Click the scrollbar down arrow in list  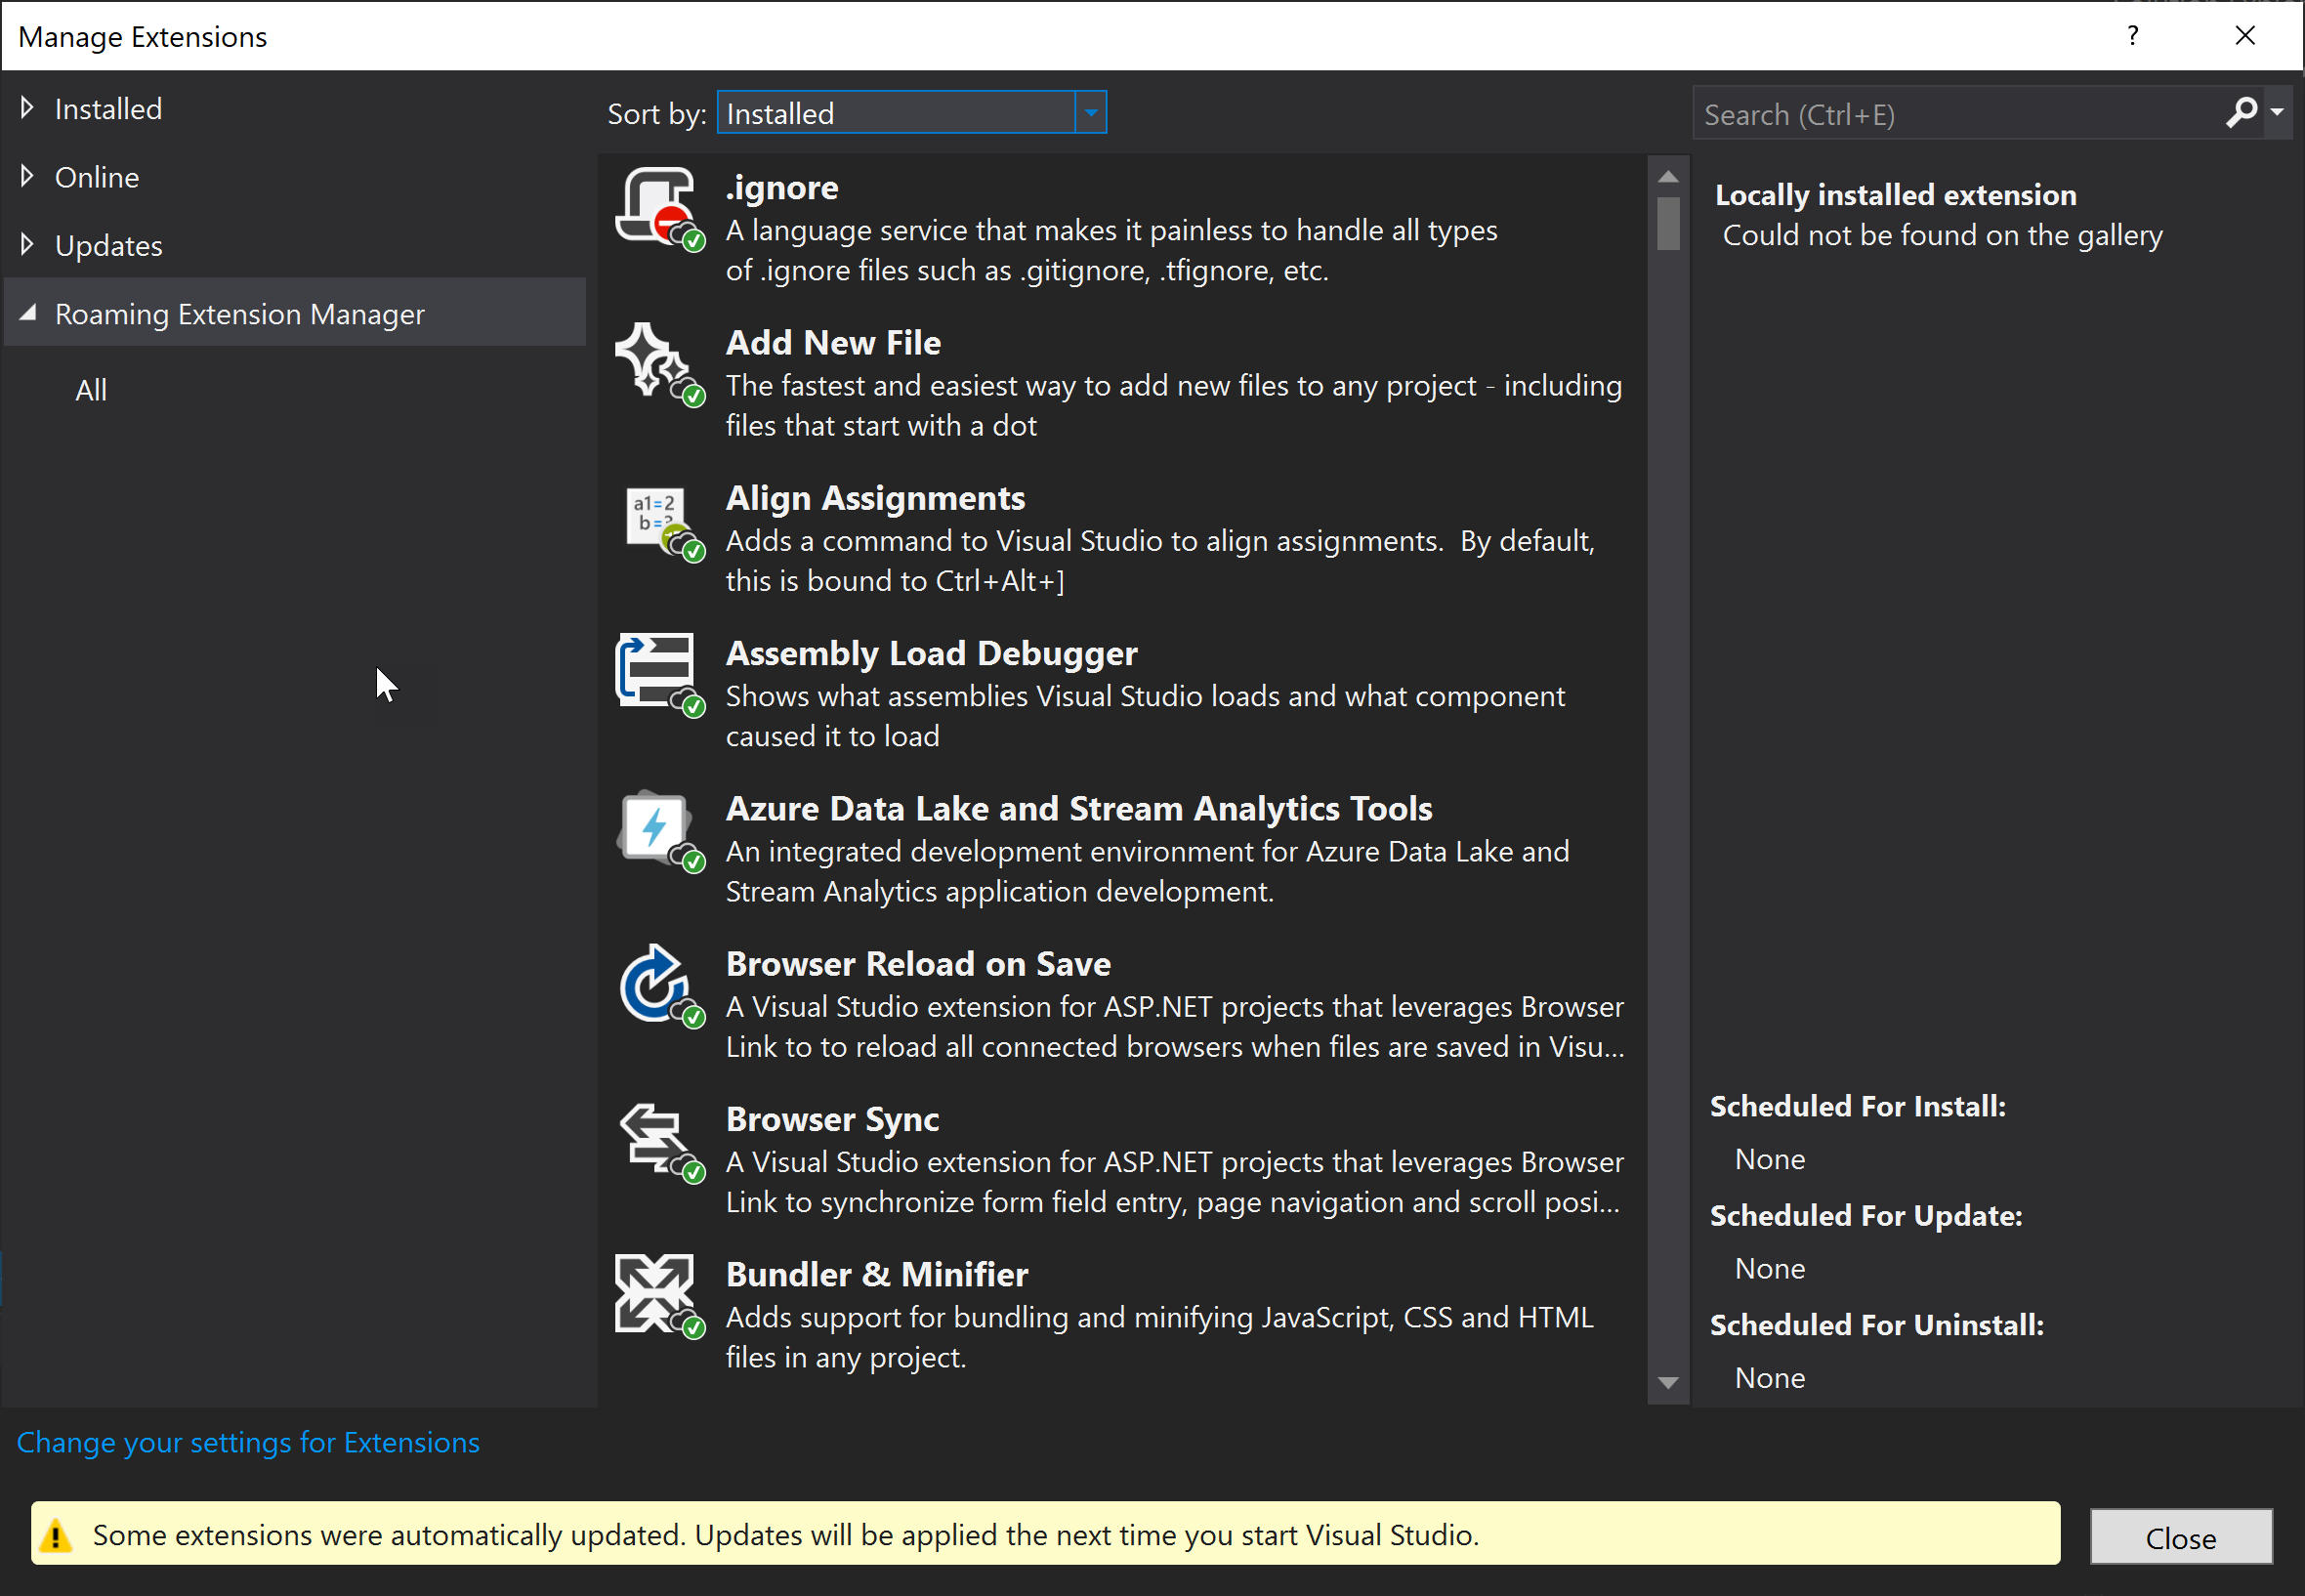click(1667, 1383)
